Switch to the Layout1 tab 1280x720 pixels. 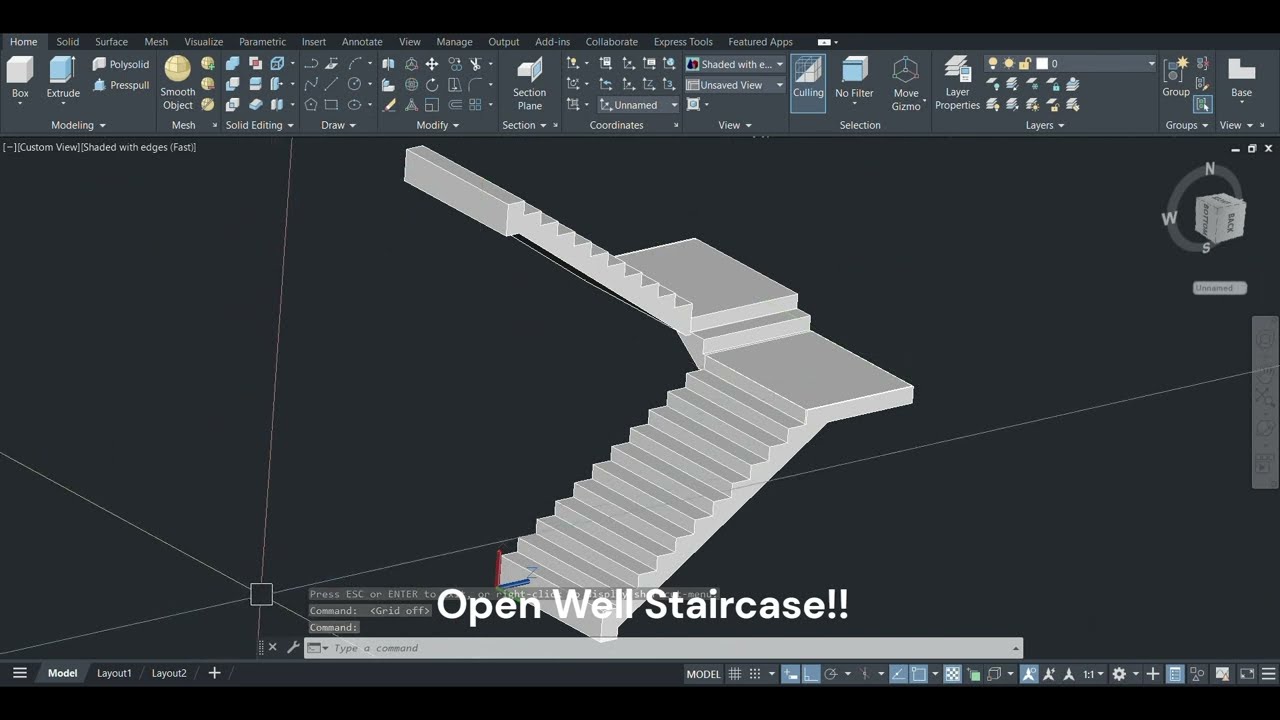pyautogui.click(x=114, y=673)
